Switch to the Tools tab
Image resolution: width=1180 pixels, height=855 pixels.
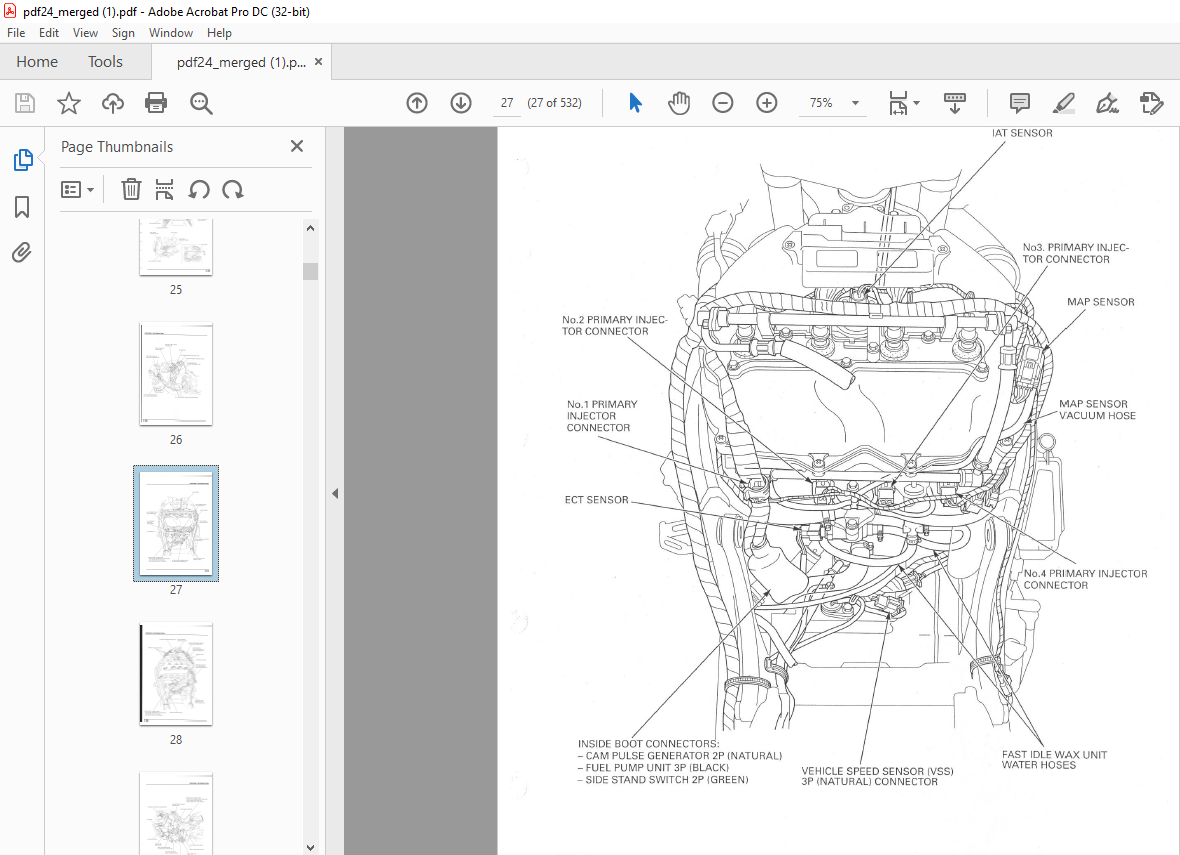pyautogui.click(x=105, y=62)
